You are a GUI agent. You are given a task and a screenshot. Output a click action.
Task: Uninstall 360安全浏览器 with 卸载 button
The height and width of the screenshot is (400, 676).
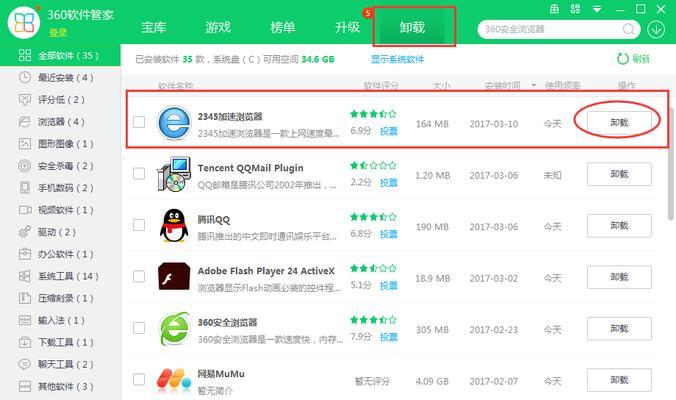tap(619, 328)
